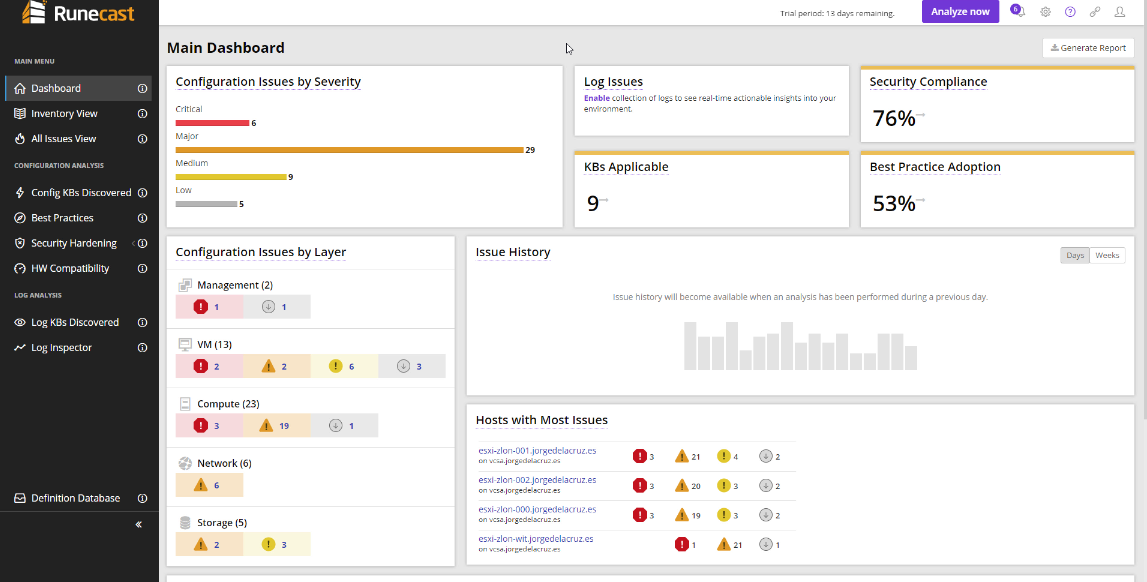Click the Analyze now button
Viewport: 1147px width, 582px height.
[960, 12]
